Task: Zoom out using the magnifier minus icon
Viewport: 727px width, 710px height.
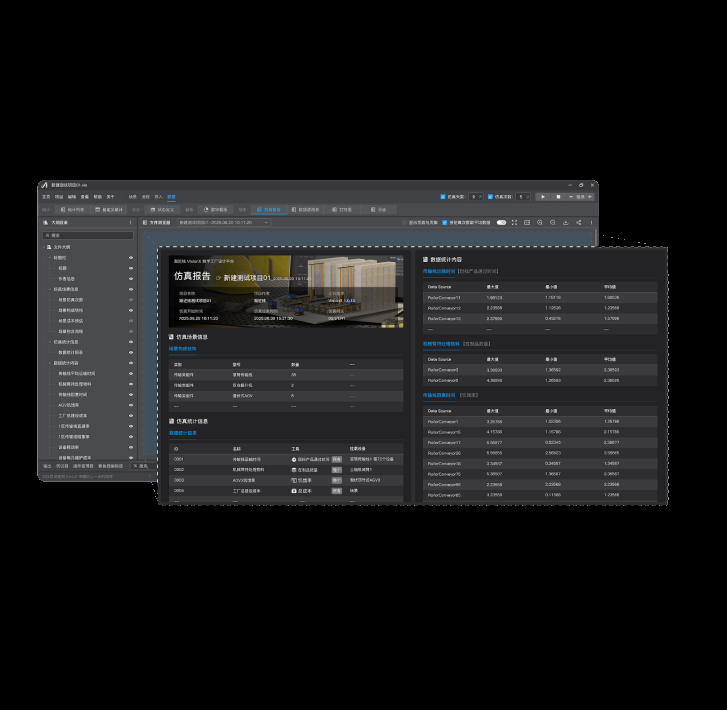Action: (x=553, y=223)
